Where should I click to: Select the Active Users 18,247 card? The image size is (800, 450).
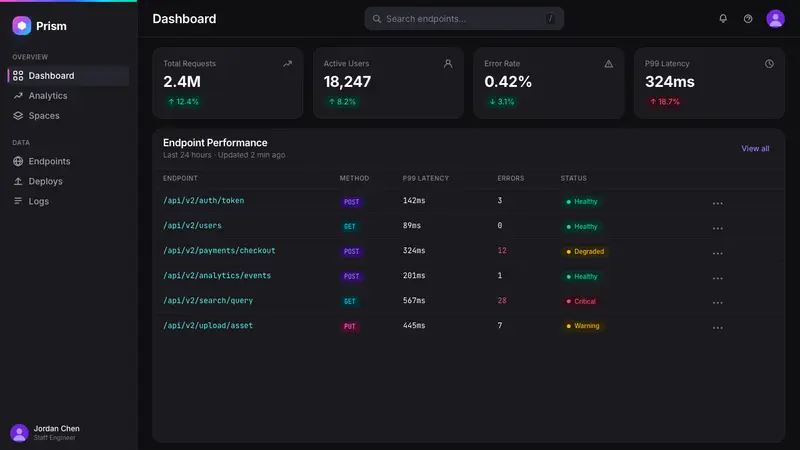[x=388, y=83]
